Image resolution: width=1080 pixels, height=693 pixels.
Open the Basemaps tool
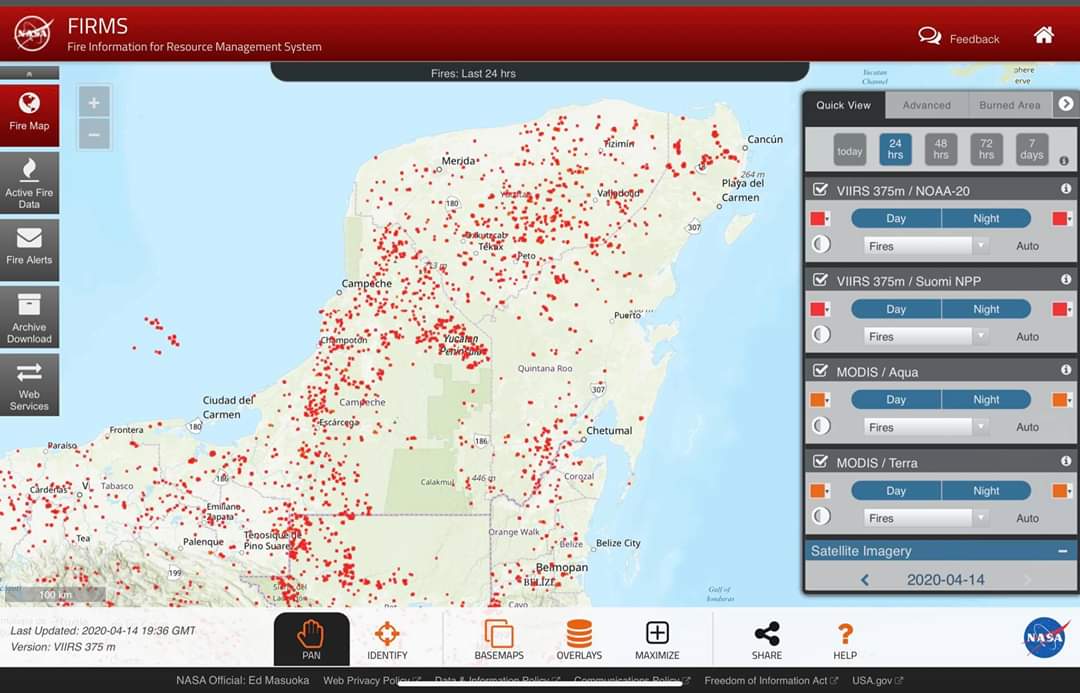coord(498,639)
